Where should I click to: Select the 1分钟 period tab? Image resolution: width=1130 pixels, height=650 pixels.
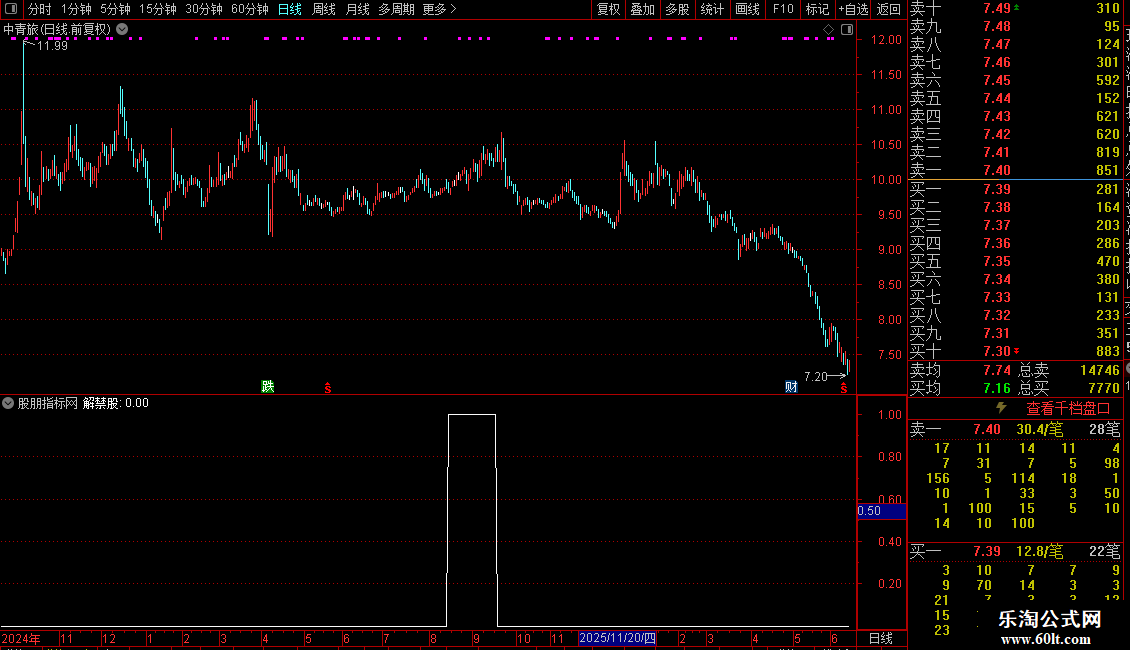pos(76,9)
